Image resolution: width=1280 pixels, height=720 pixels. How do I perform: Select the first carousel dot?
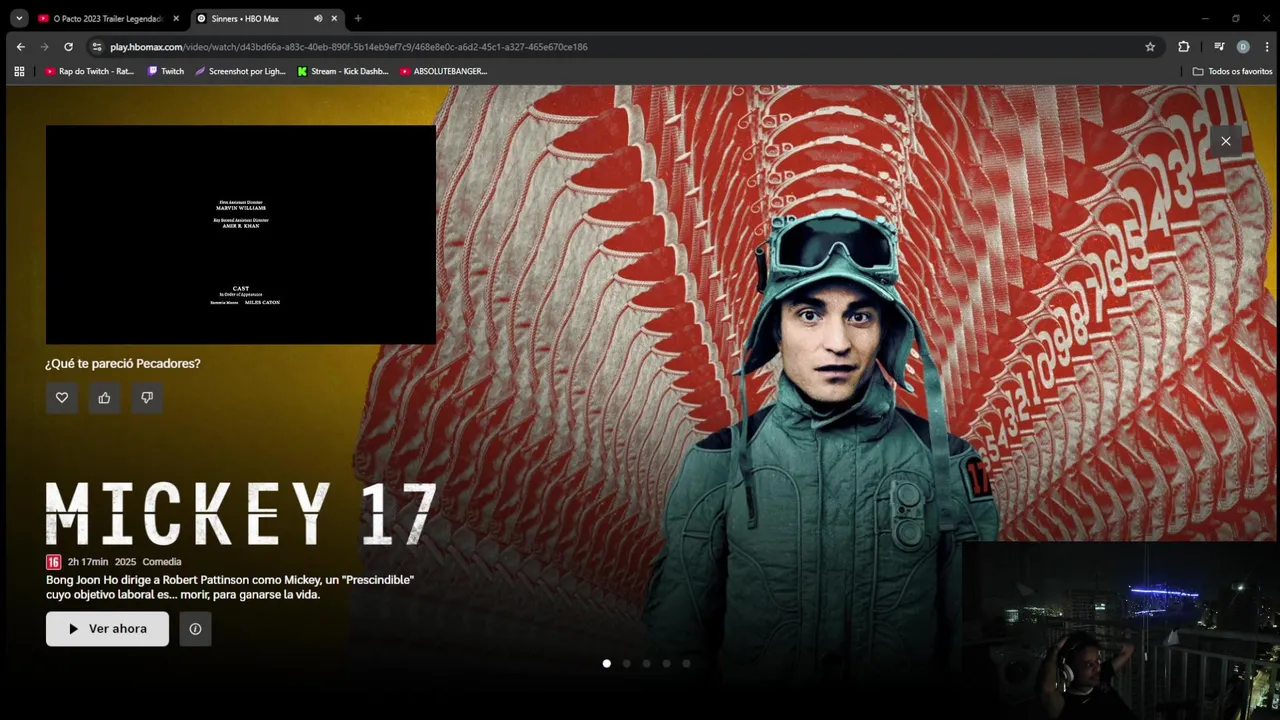click(606, 663)
